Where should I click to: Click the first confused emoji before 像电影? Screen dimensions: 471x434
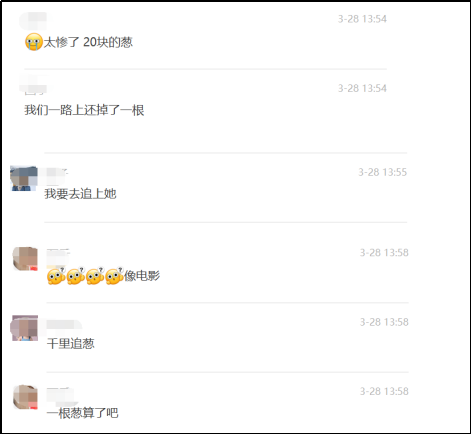(x=56, y=276)
